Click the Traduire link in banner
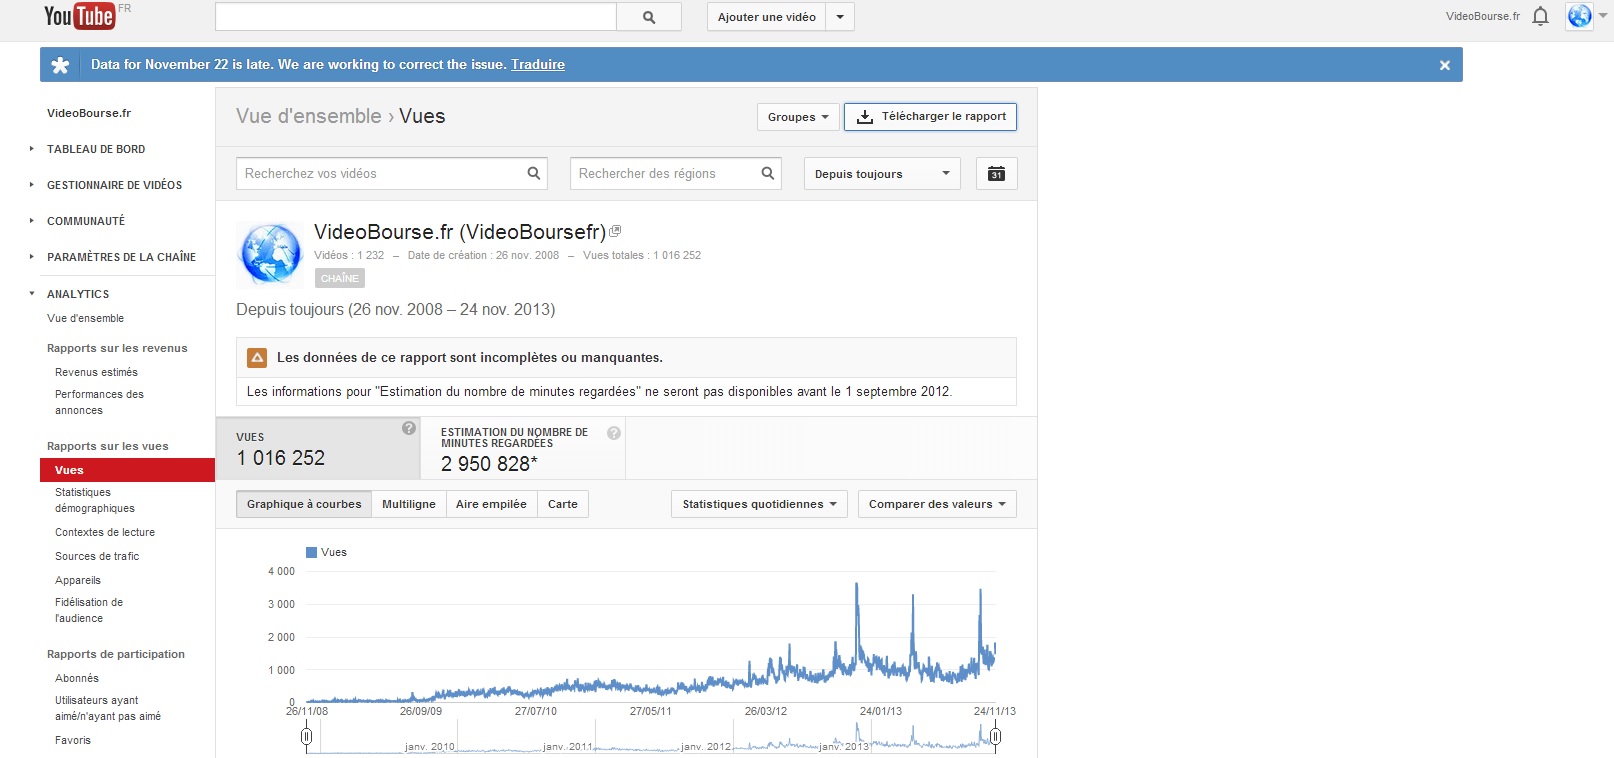1614x758 pixels. point(538,65)
